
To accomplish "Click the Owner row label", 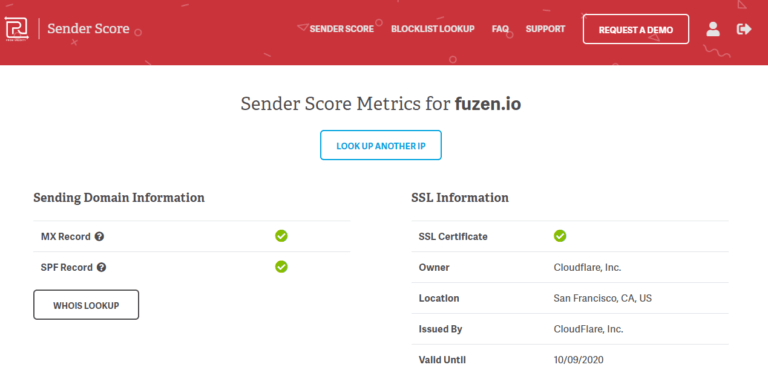I will (434, 267).
